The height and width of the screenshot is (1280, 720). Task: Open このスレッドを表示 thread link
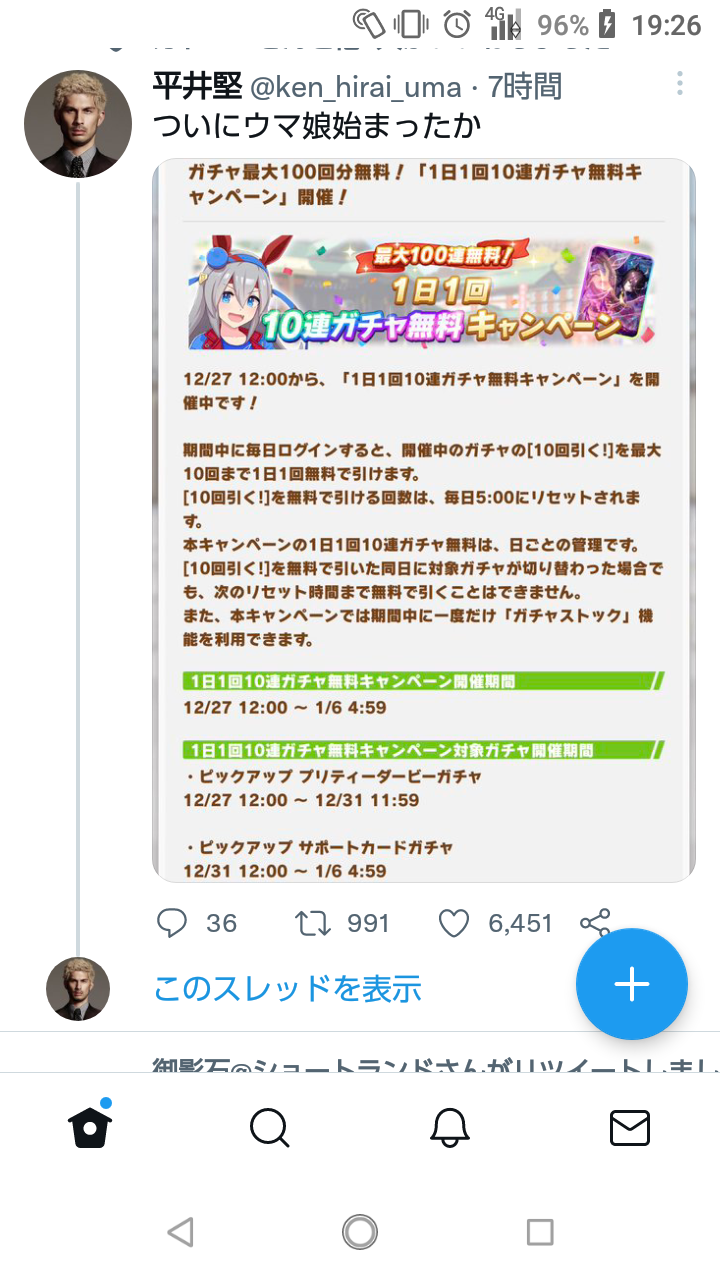pos(288,988)
